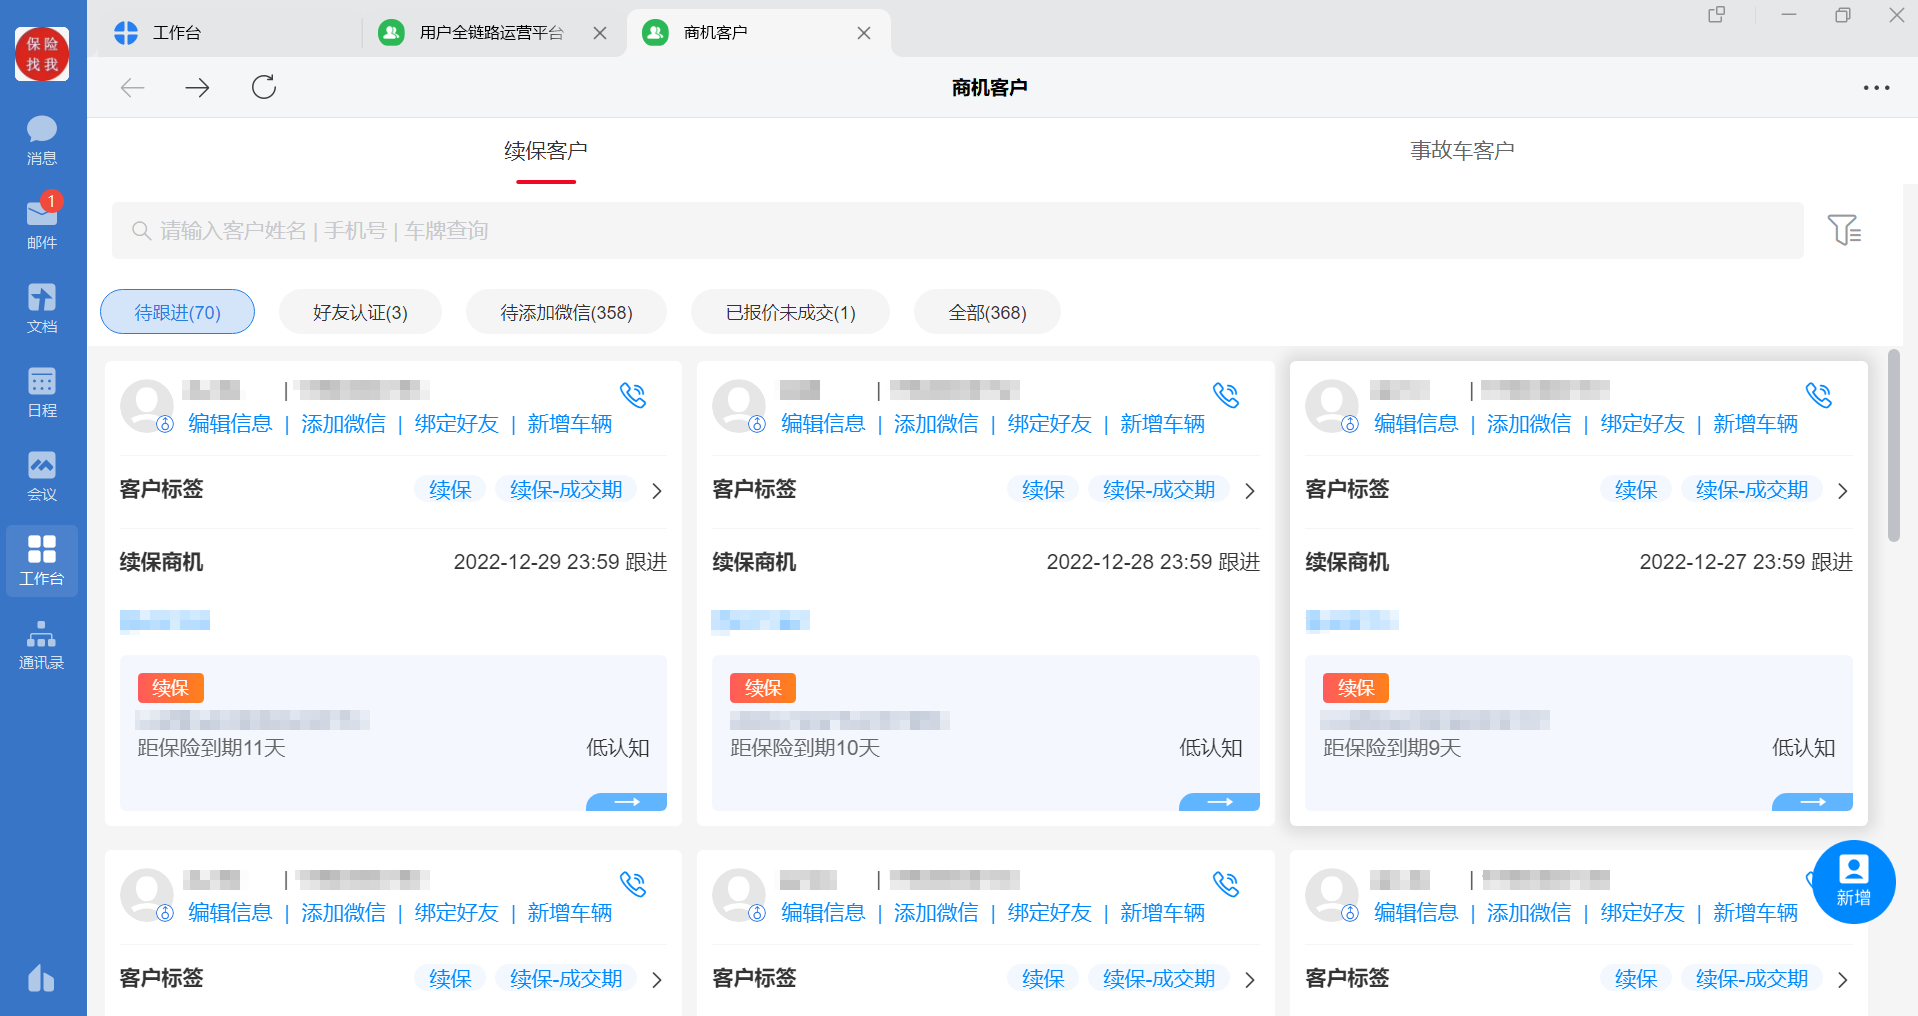Open the 日程 calendar sidebar icon
Viewport: 1918px width, 1016px height.
[42, 391]
